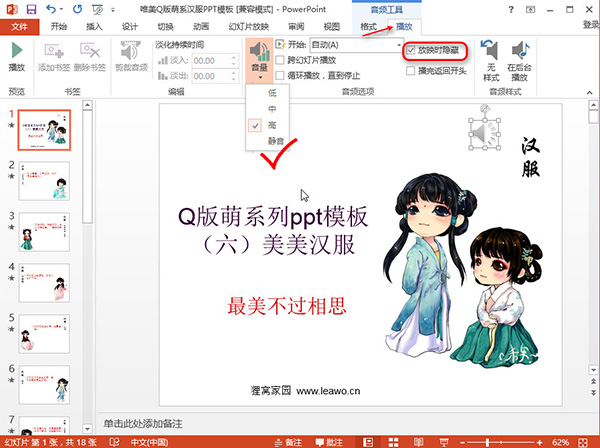Screen dimensions: 600x448
Task: Click the zoom out minus button
Action: tap(463, 443)
